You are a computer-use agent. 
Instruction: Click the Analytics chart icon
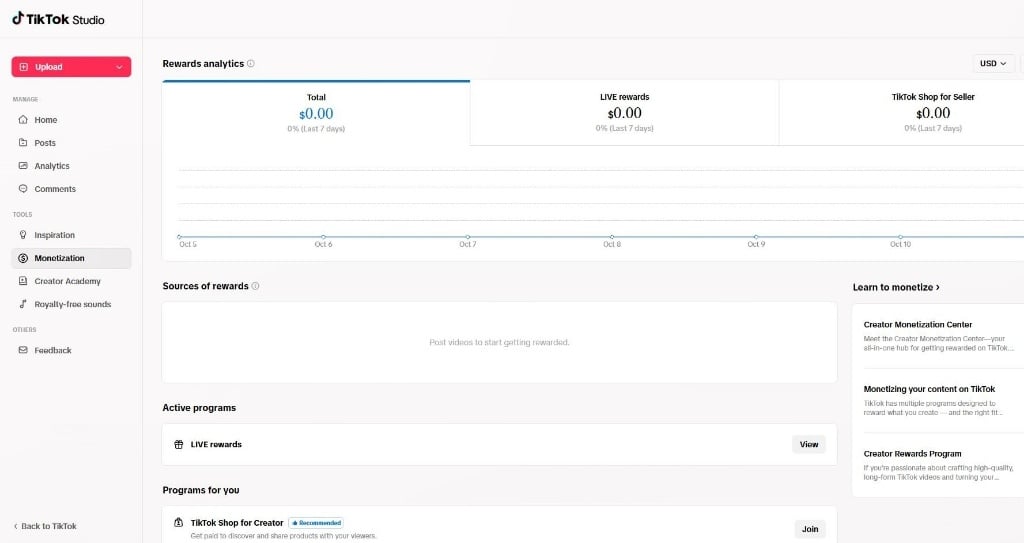(x=23, y=166)
